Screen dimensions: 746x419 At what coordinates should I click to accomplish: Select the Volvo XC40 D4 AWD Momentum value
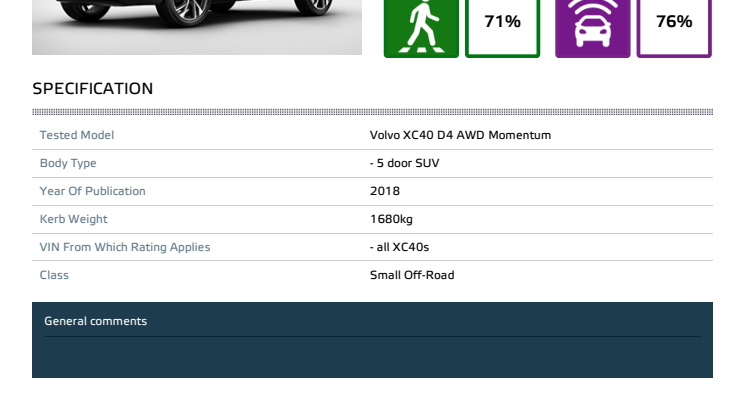click(x=460, y=135)
